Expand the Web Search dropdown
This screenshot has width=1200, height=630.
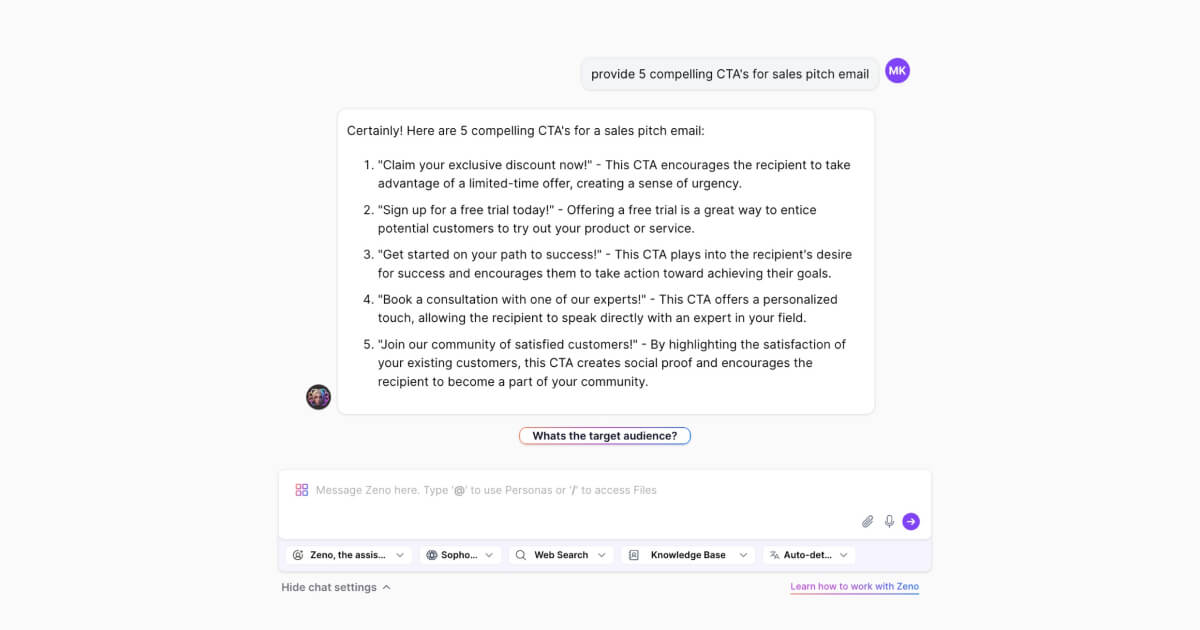point(560,555)
